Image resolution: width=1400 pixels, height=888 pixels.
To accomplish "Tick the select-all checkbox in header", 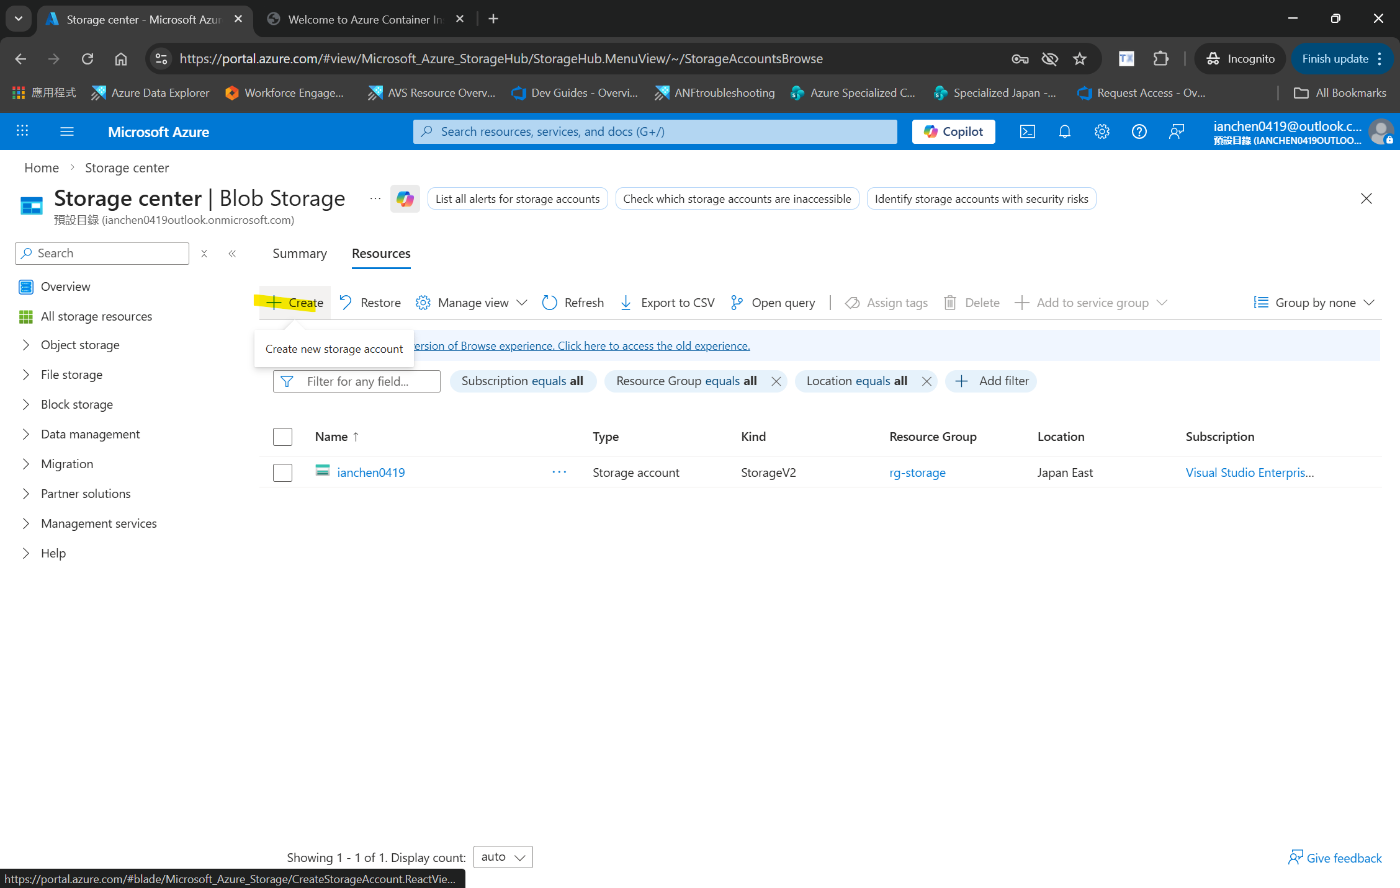I will click(283, 437).
